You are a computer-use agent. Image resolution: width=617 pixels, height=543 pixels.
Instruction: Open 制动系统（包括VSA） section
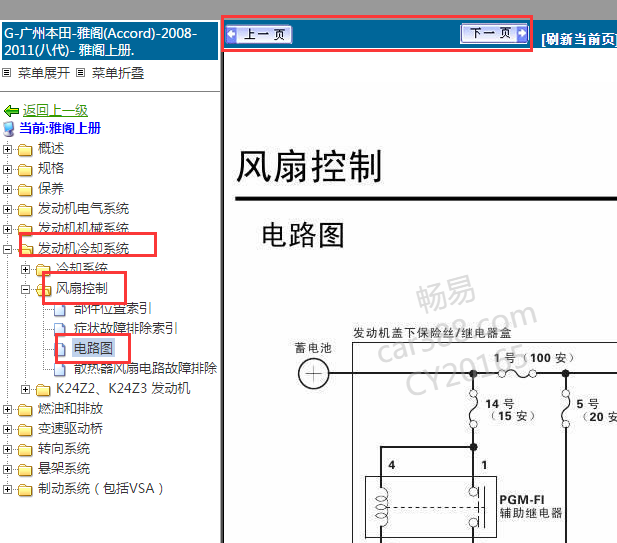click(x=100, y=489)
